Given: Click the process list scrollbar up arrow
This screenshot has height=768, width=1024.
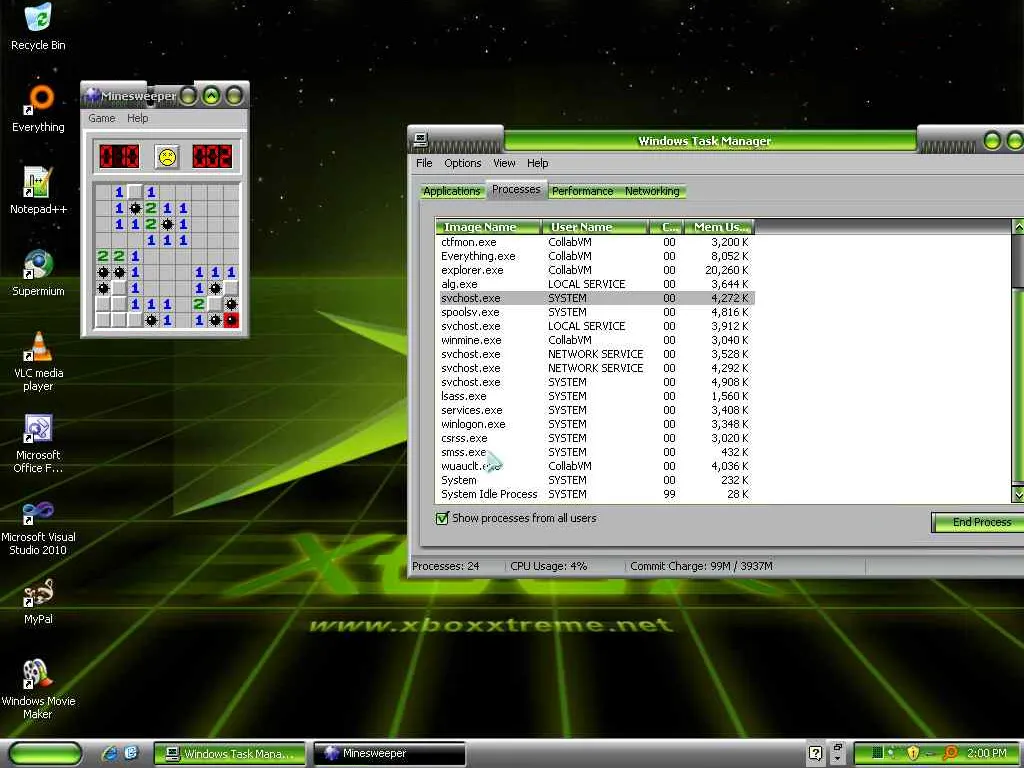Looking at the screenshot, I should click(x=1017, y=227).
